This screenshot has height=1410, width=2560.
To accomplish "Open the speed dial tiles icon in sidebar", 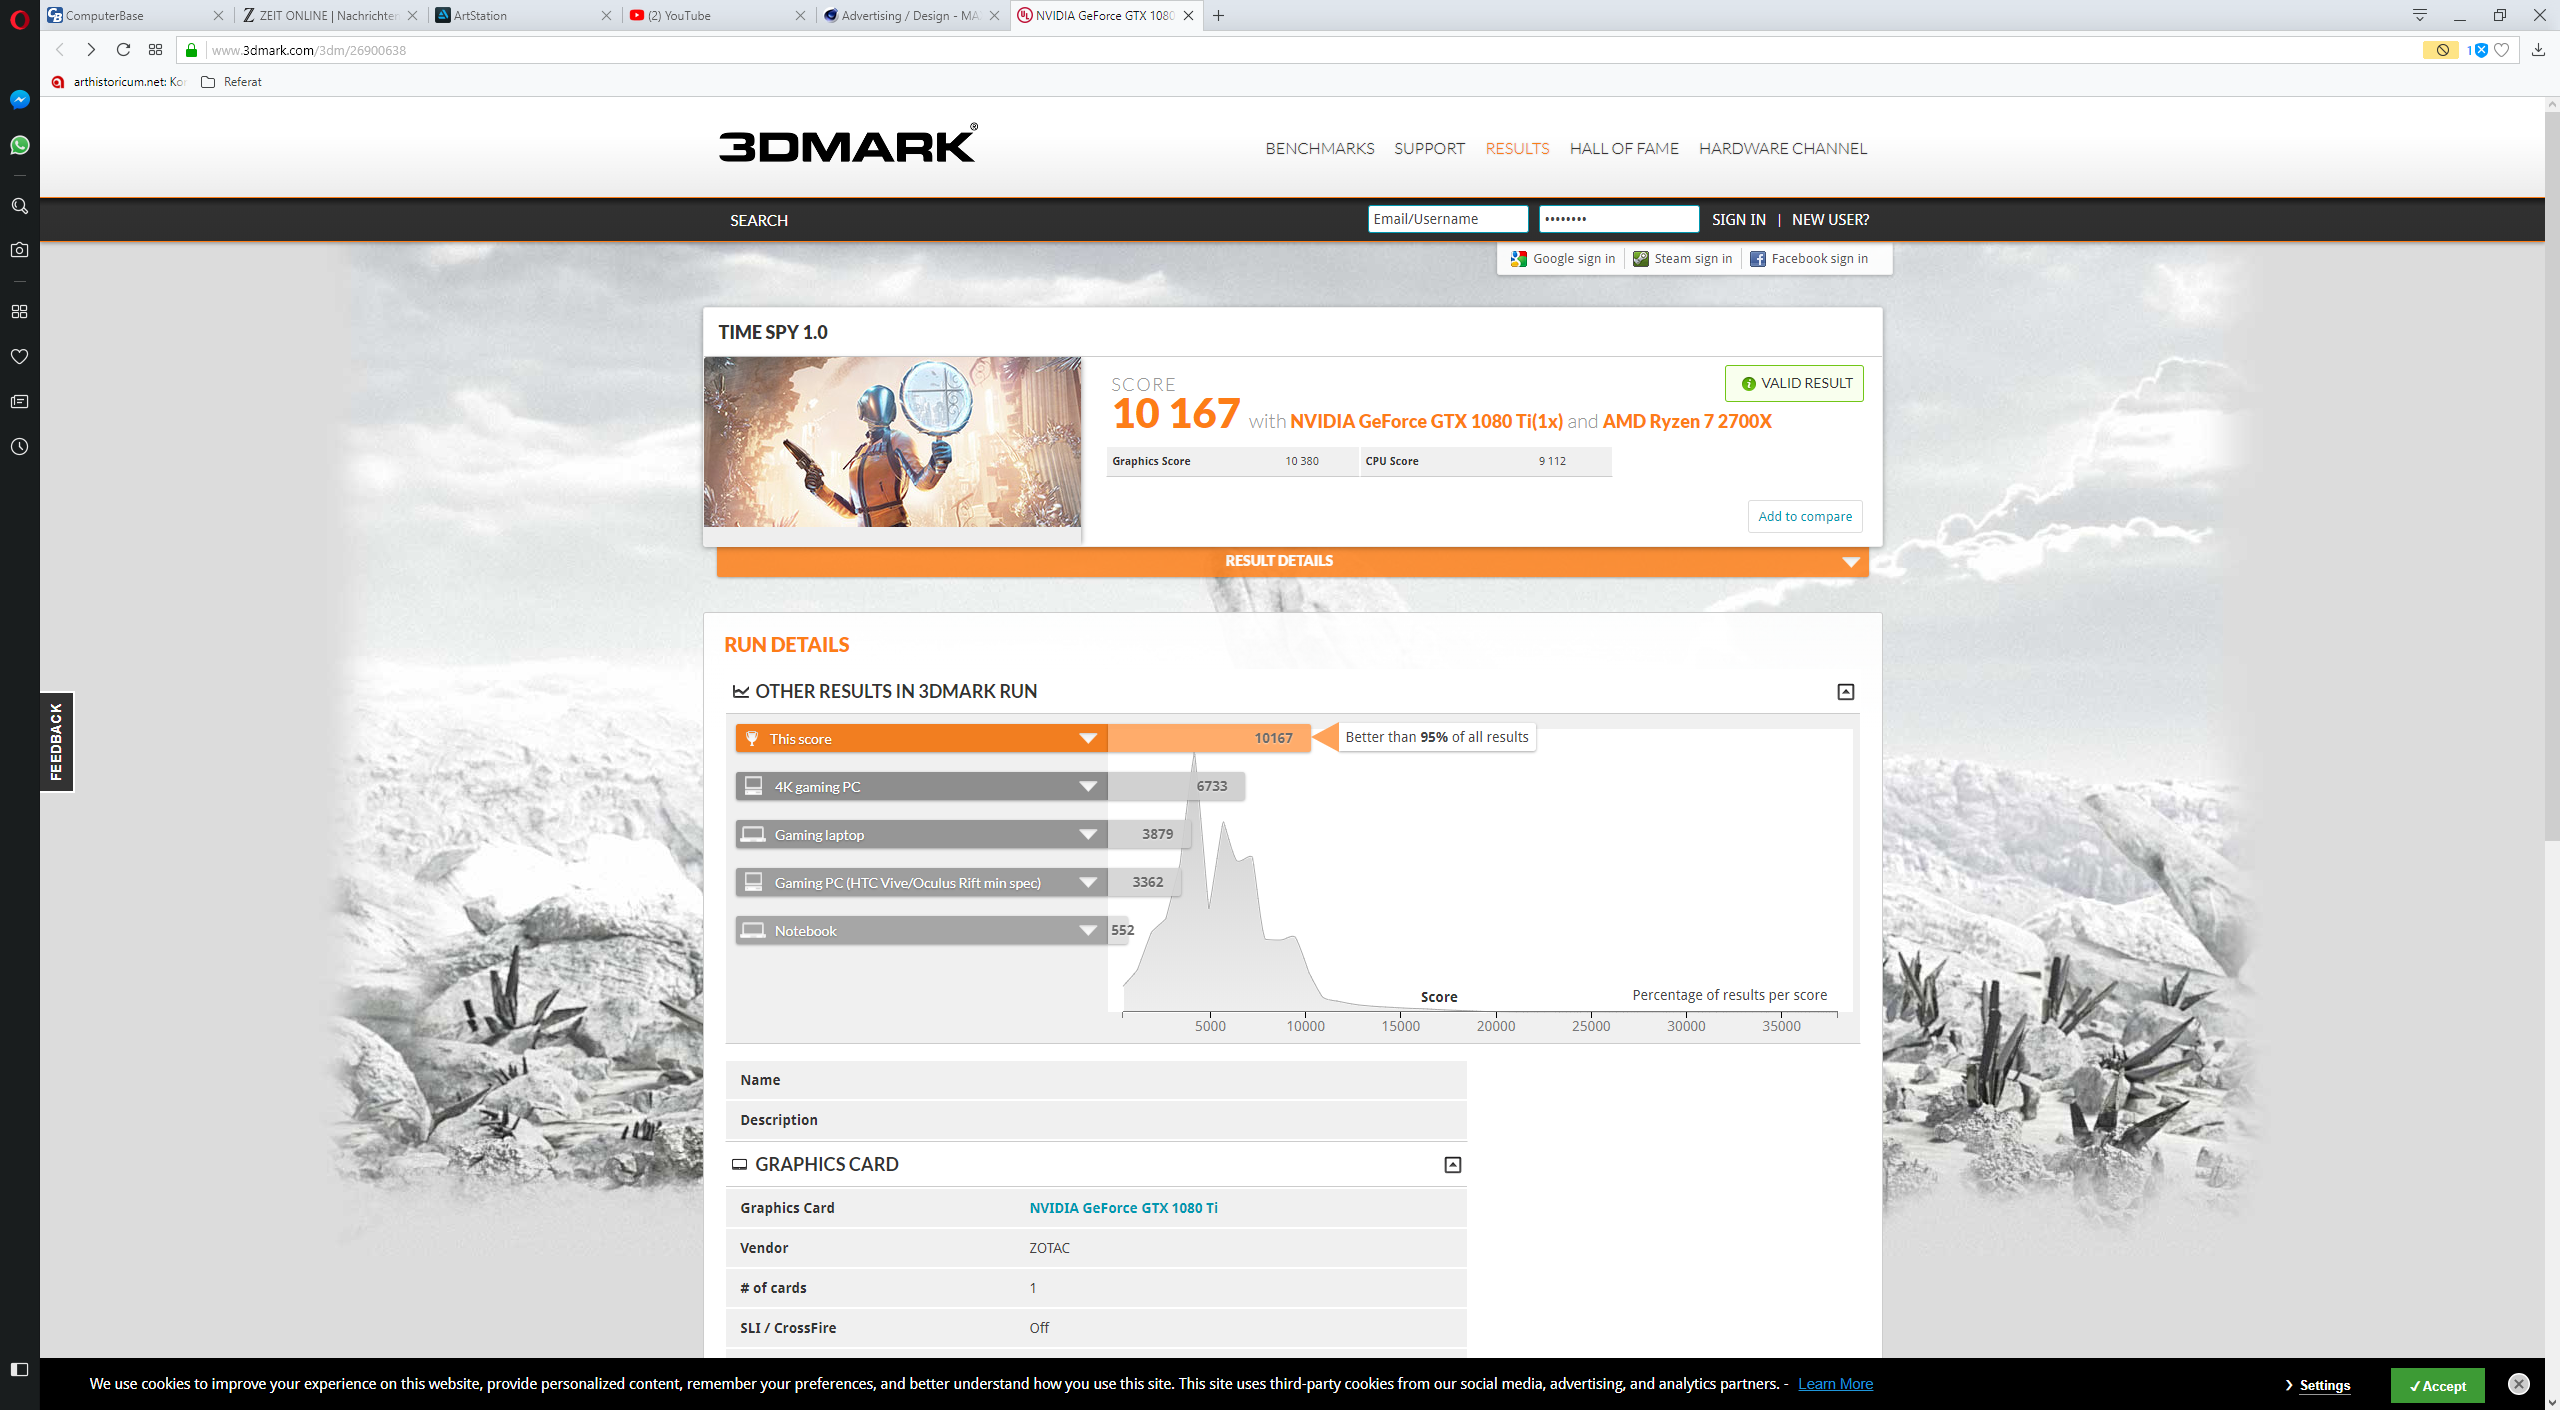I will [x=19, y=311].
